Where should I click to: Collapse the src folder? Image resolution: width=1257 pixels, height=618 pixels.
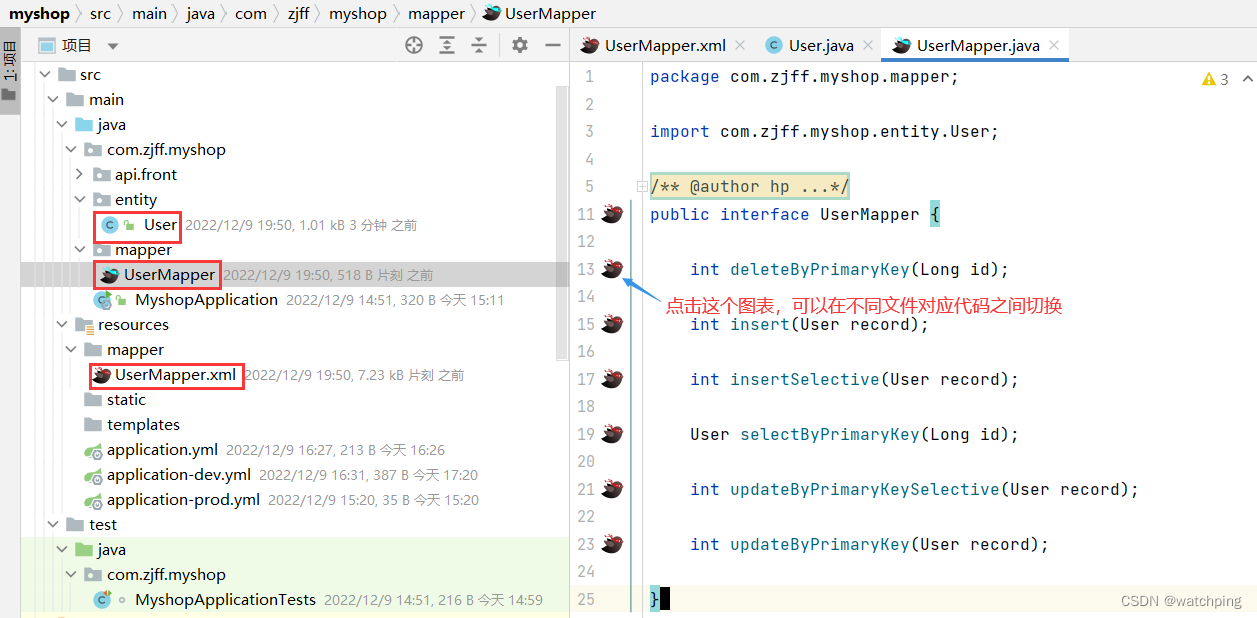point(44,75)
